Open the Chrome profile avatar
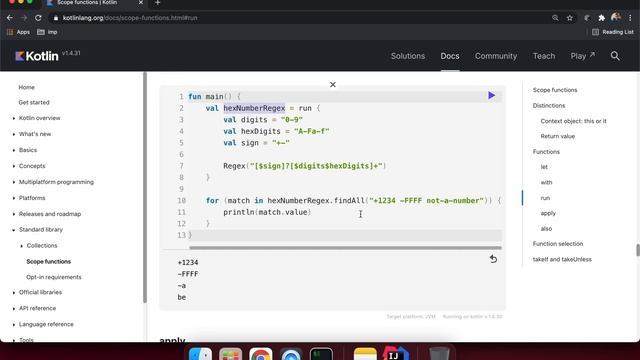This screenshot has height=360, width=640. pyautogui.click(x=616, y=18)
